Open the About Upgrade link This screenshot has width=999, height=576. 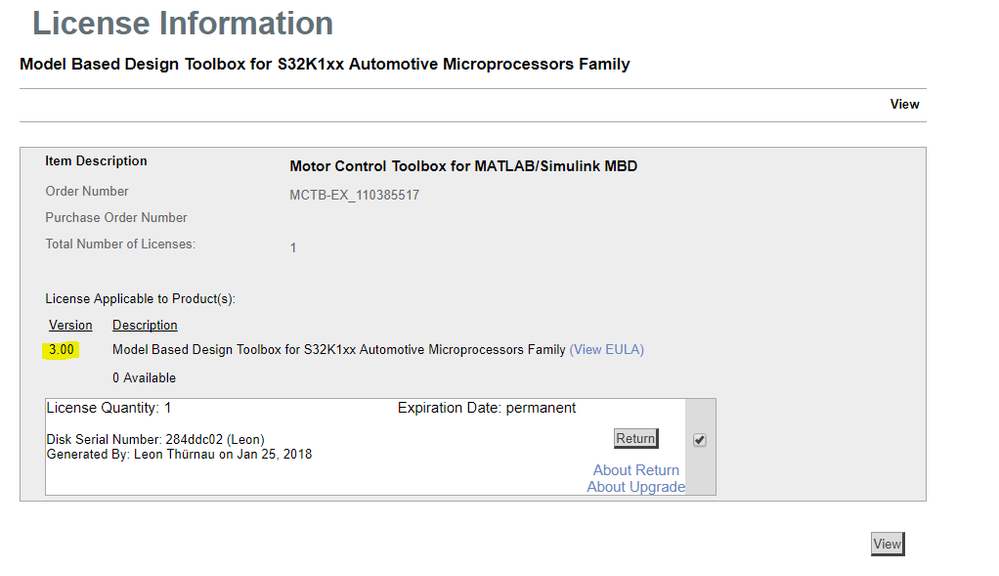click(x=636, y=487)
